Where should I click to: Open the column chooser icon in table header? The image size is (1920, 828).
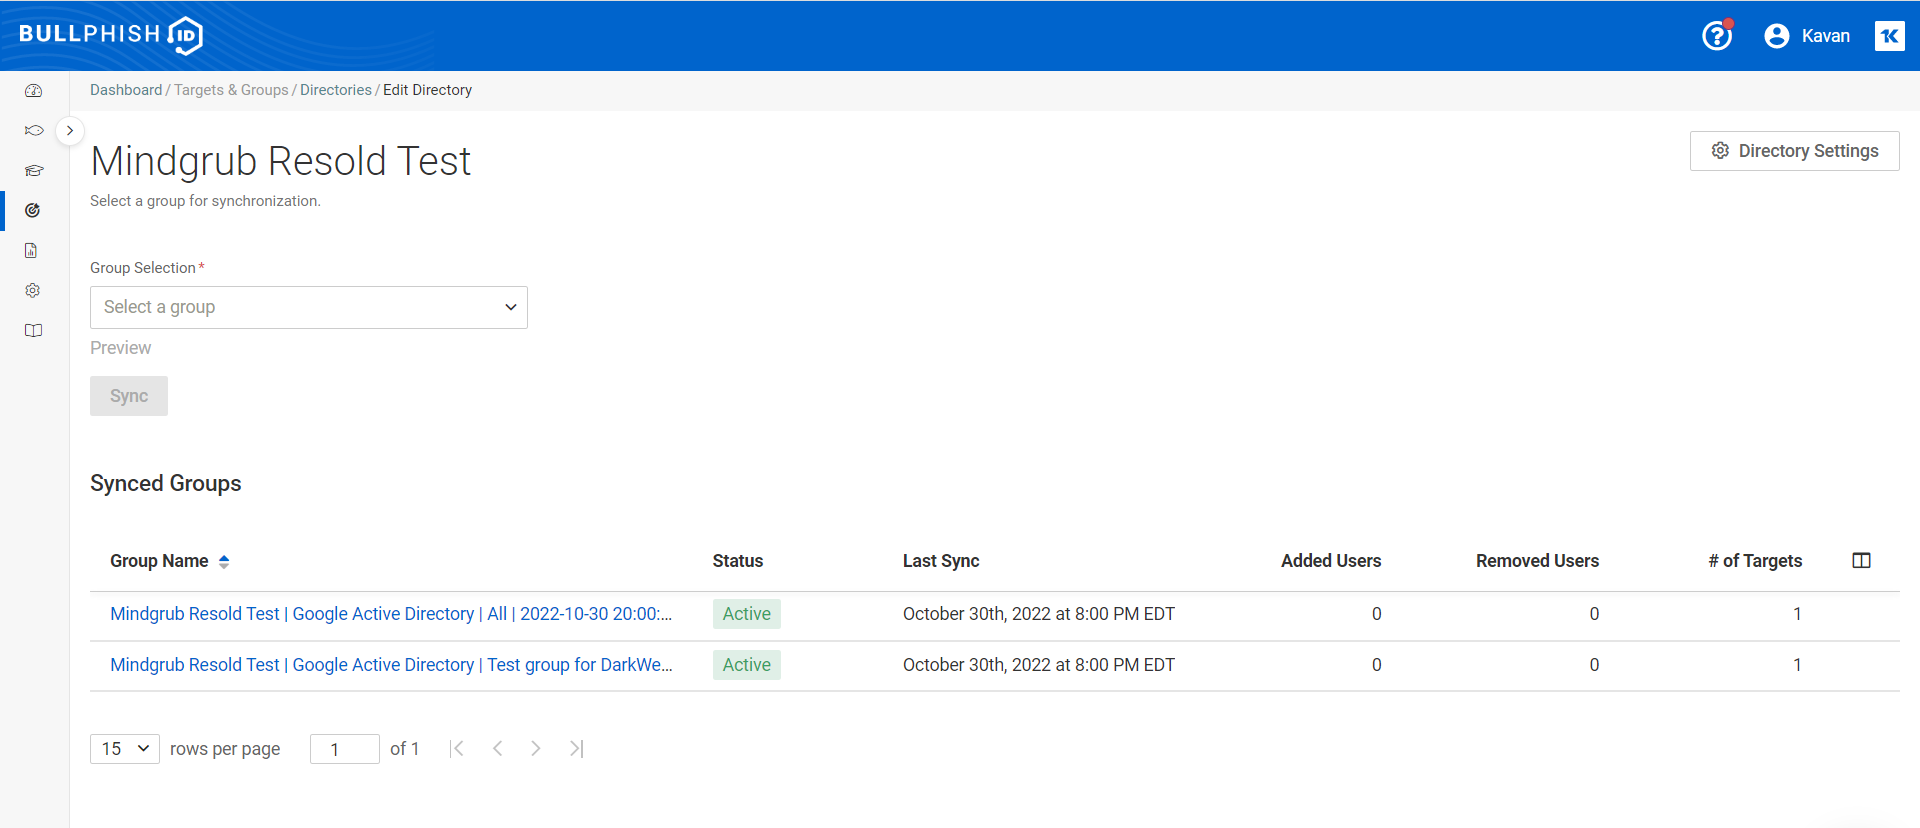[x=1861, y=561]
